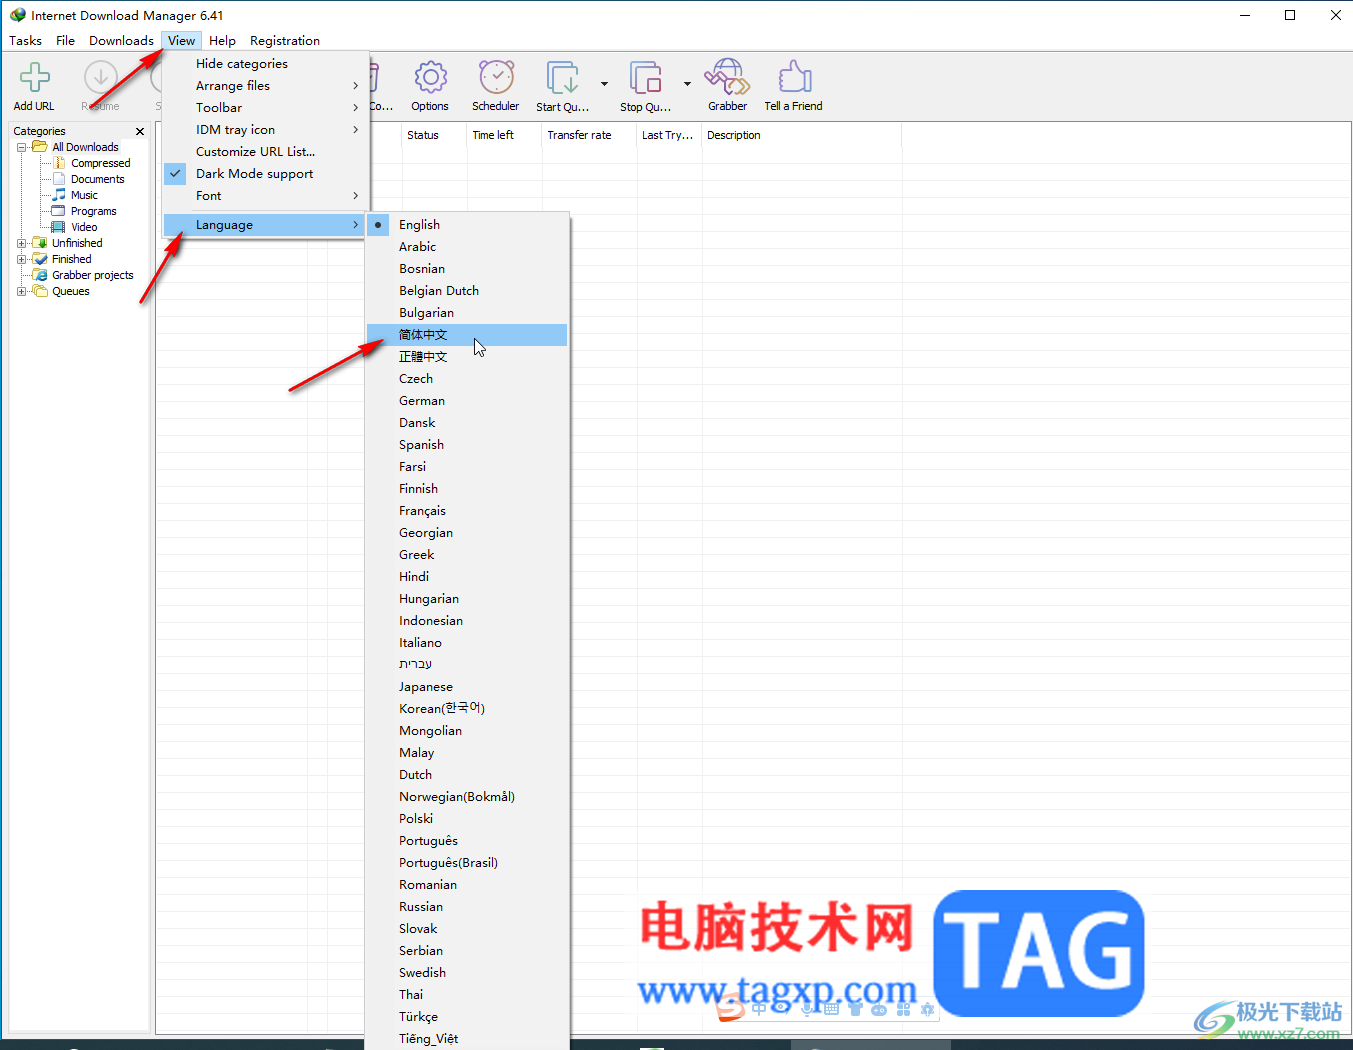
Task: Pick Arabic from language submenu
Action: pos(467,247)
